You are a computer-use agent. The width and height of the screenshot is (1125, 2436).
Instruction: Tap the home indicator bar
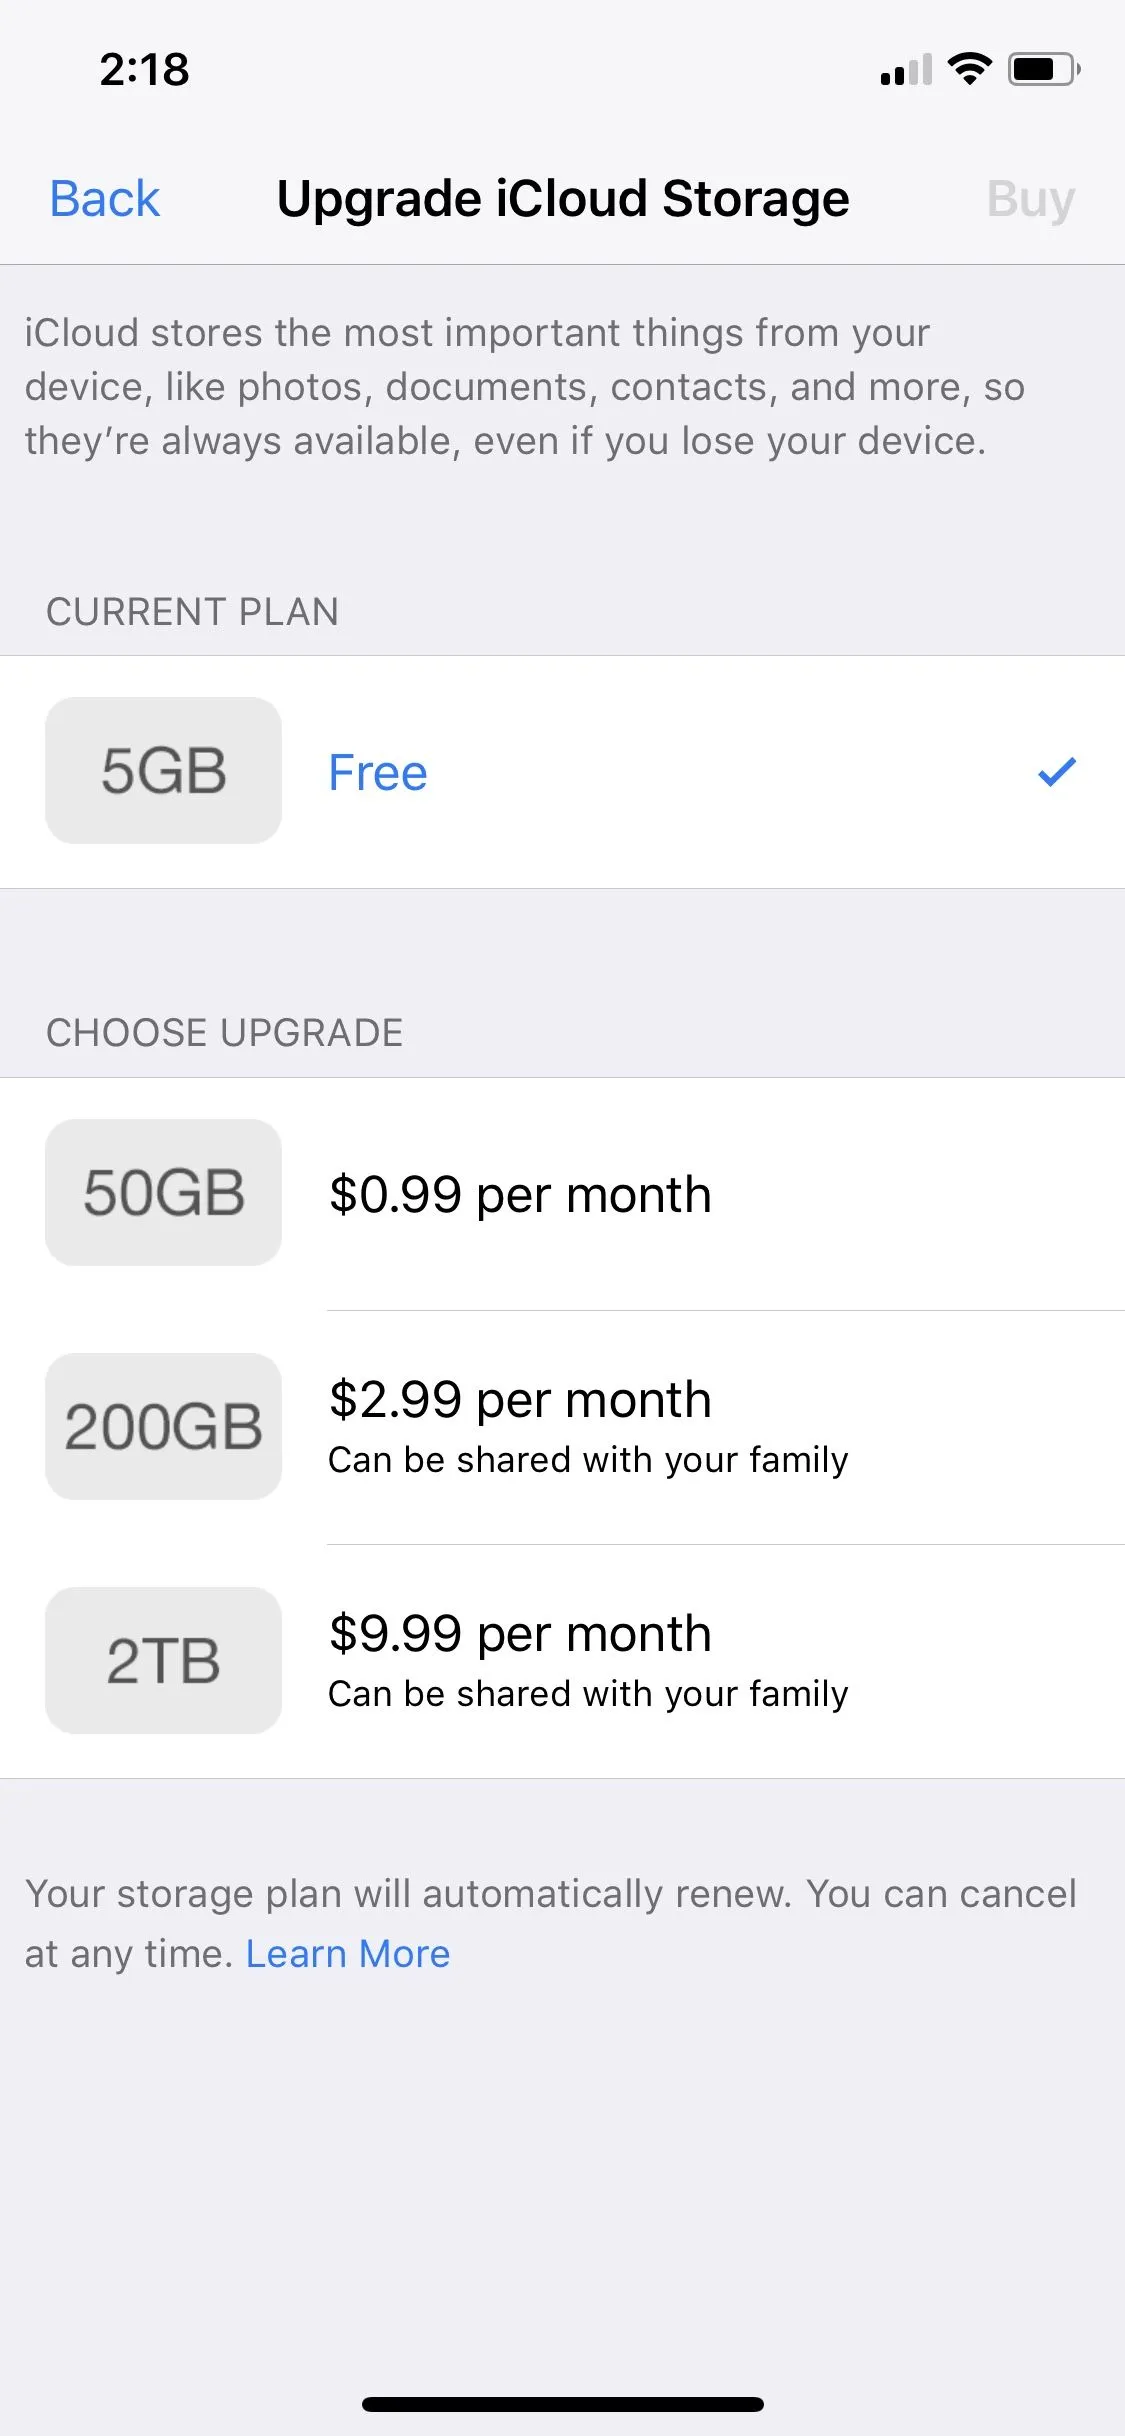[x=562, y=2404]
